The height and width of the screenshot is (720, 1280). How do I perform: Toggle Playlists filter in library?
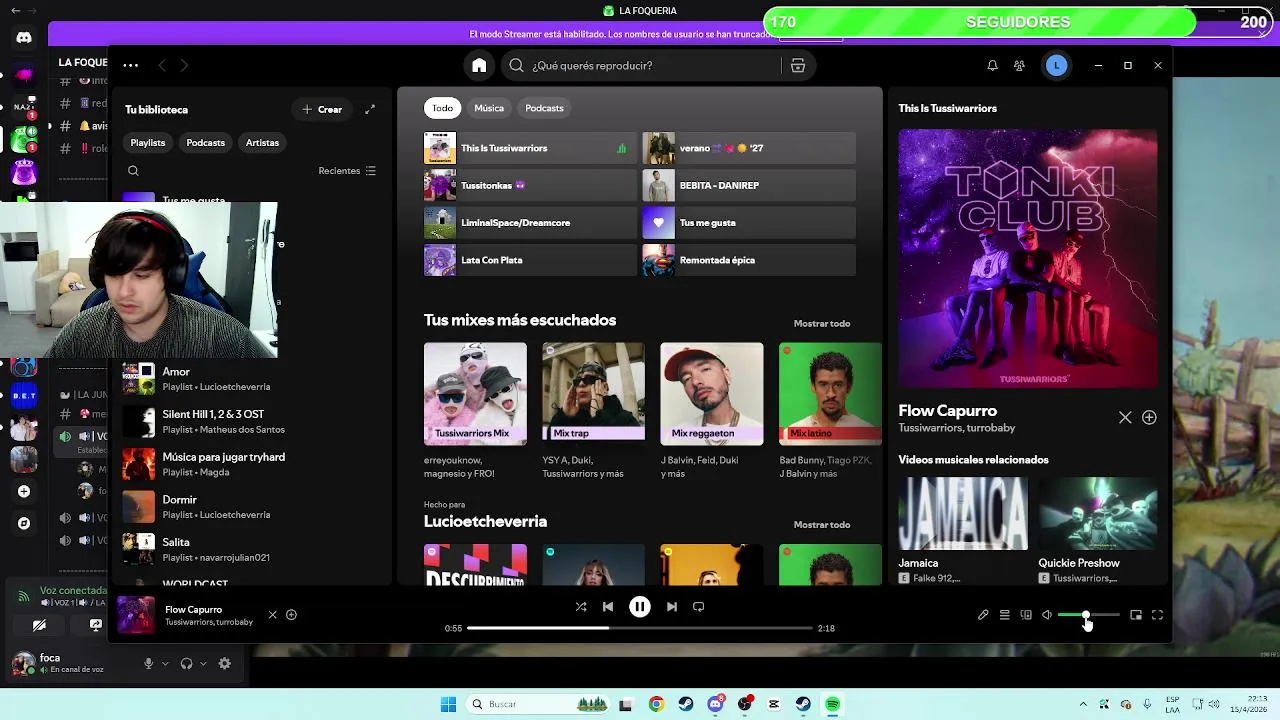(x=148, y=142)
